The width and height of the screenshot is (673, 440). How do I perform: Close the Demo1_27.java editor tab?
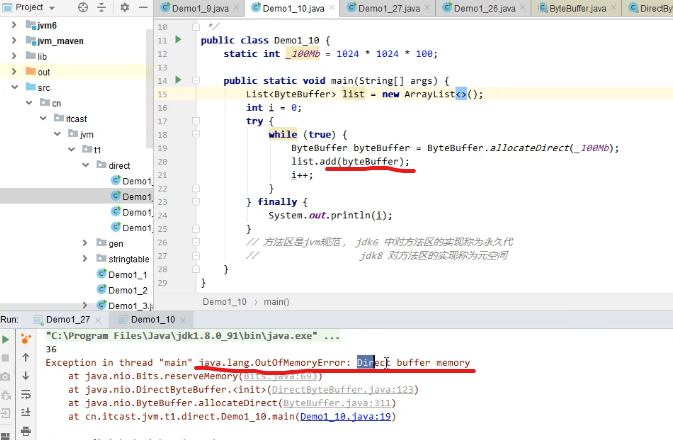point(427,8)
